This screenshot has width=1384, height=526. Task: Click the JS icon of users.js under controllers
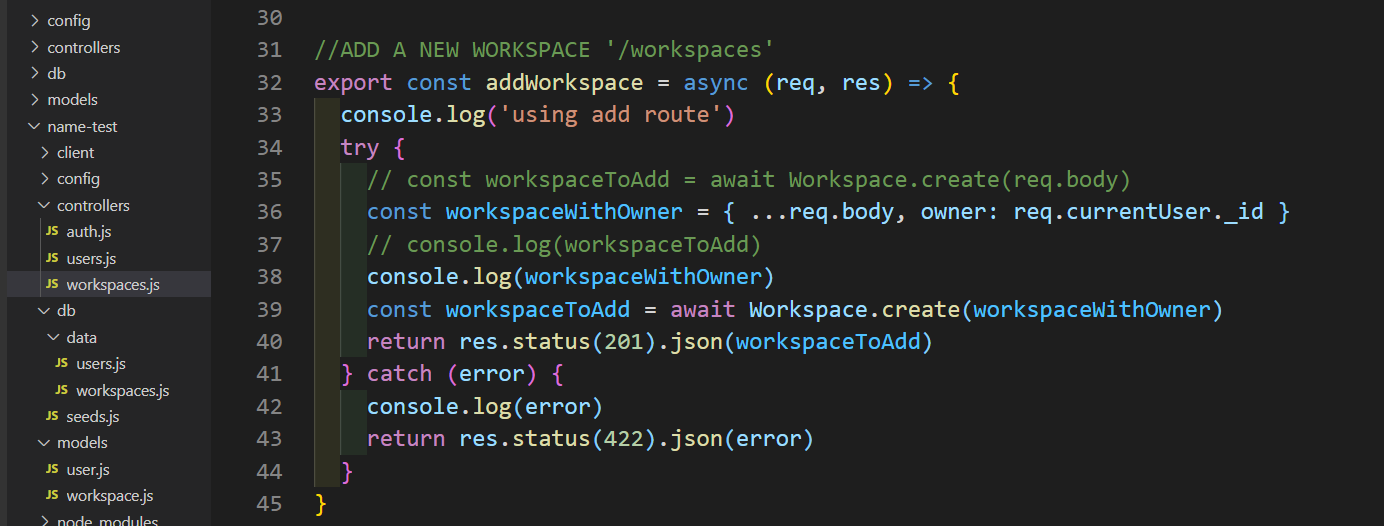pos(52,259)
